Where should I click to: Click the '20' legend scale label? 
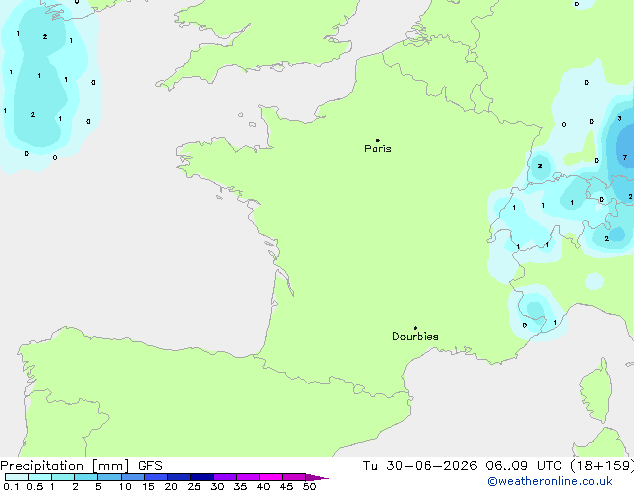click(171, 486)
